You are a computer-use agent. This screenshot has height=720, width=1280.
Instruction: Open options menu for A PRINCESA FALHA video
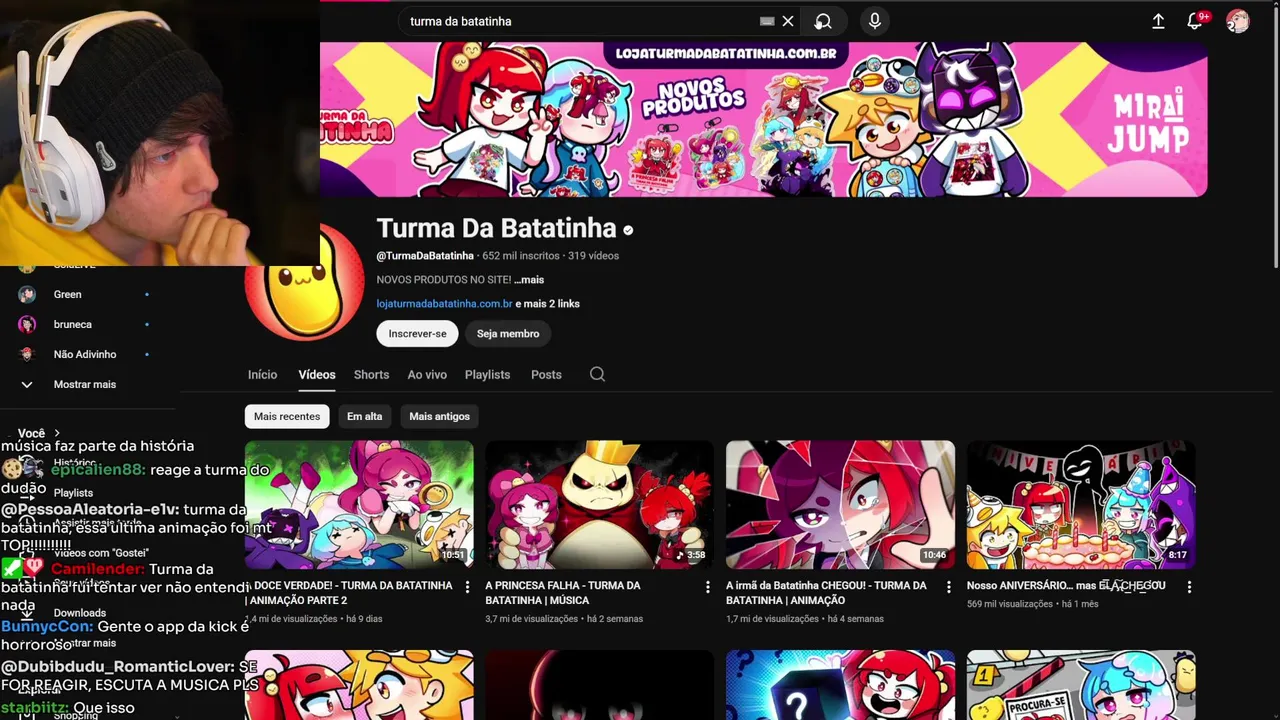pos(708,588)
